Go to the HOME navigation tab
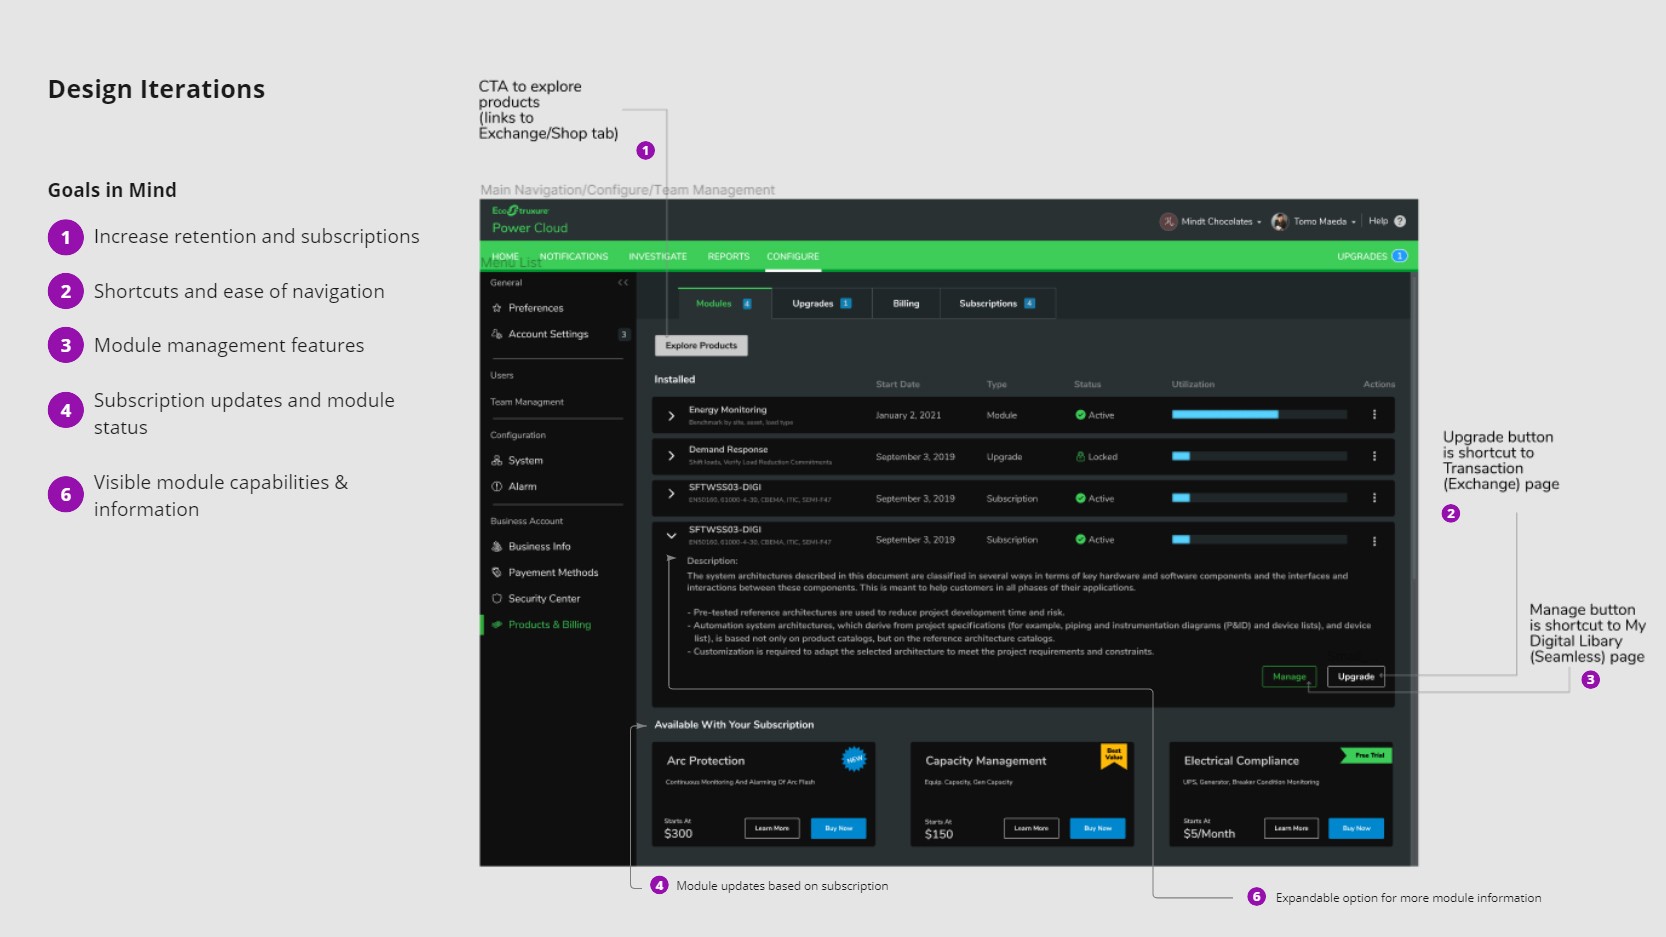1666x937 pixels. [x=505, y=257]
